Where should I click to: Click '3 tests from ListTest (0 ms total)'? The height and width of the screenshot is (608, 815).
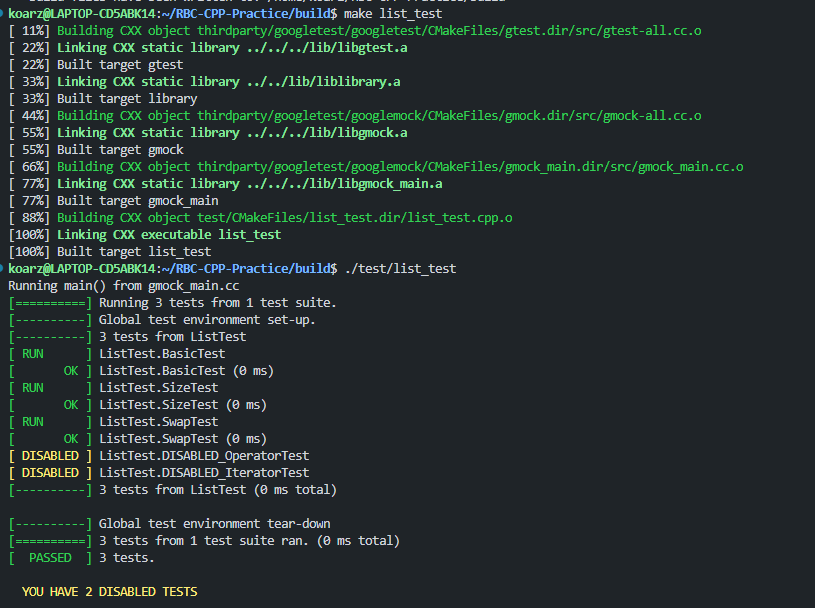coord(218,490)
